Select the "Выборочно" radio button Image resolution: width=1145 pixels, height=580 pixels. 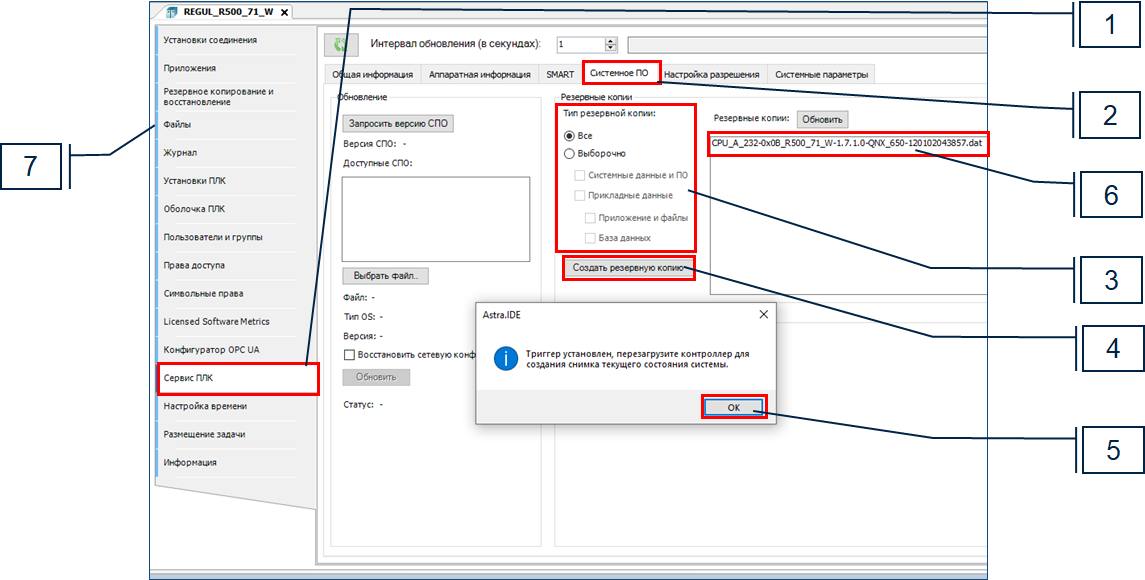click(x=569, y=154)
